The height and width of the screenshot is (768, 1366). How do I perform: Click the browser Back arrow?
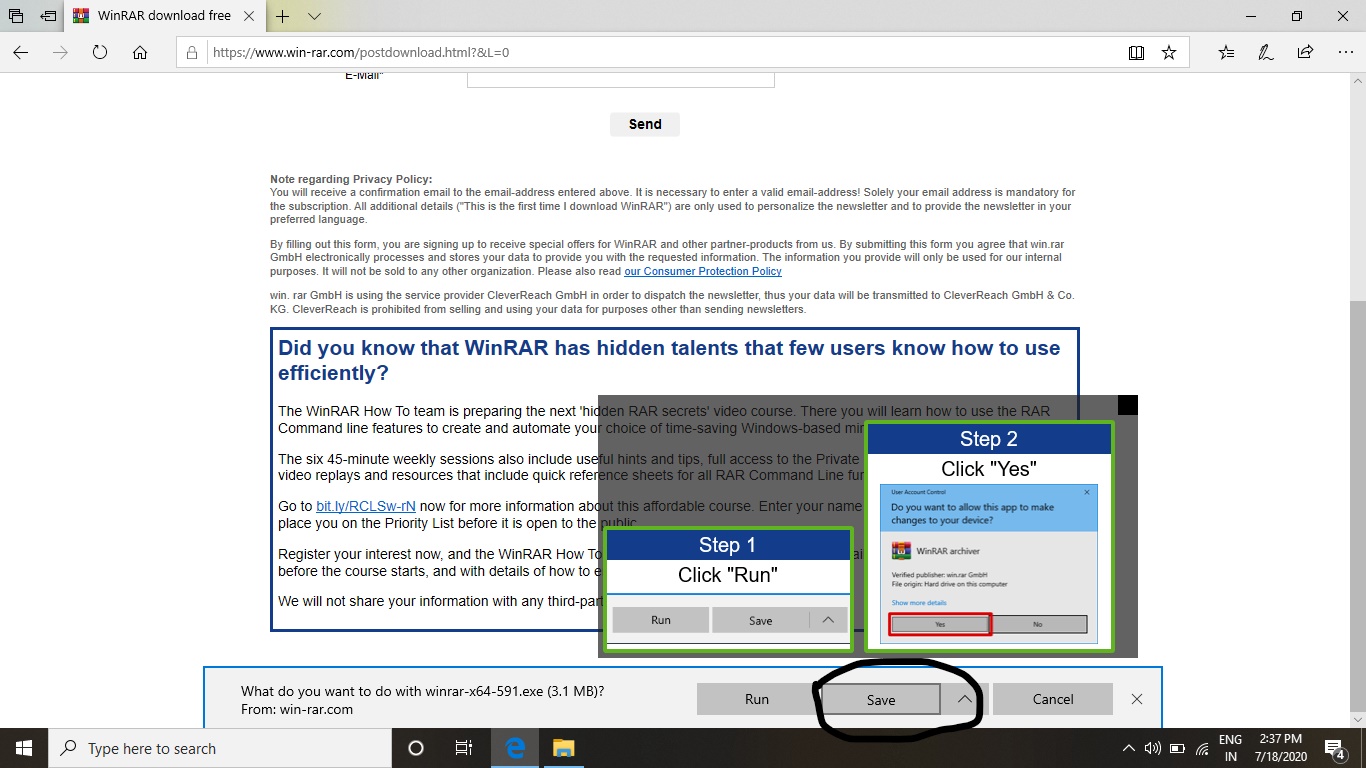pyautogui.click(x=21, y=52)
